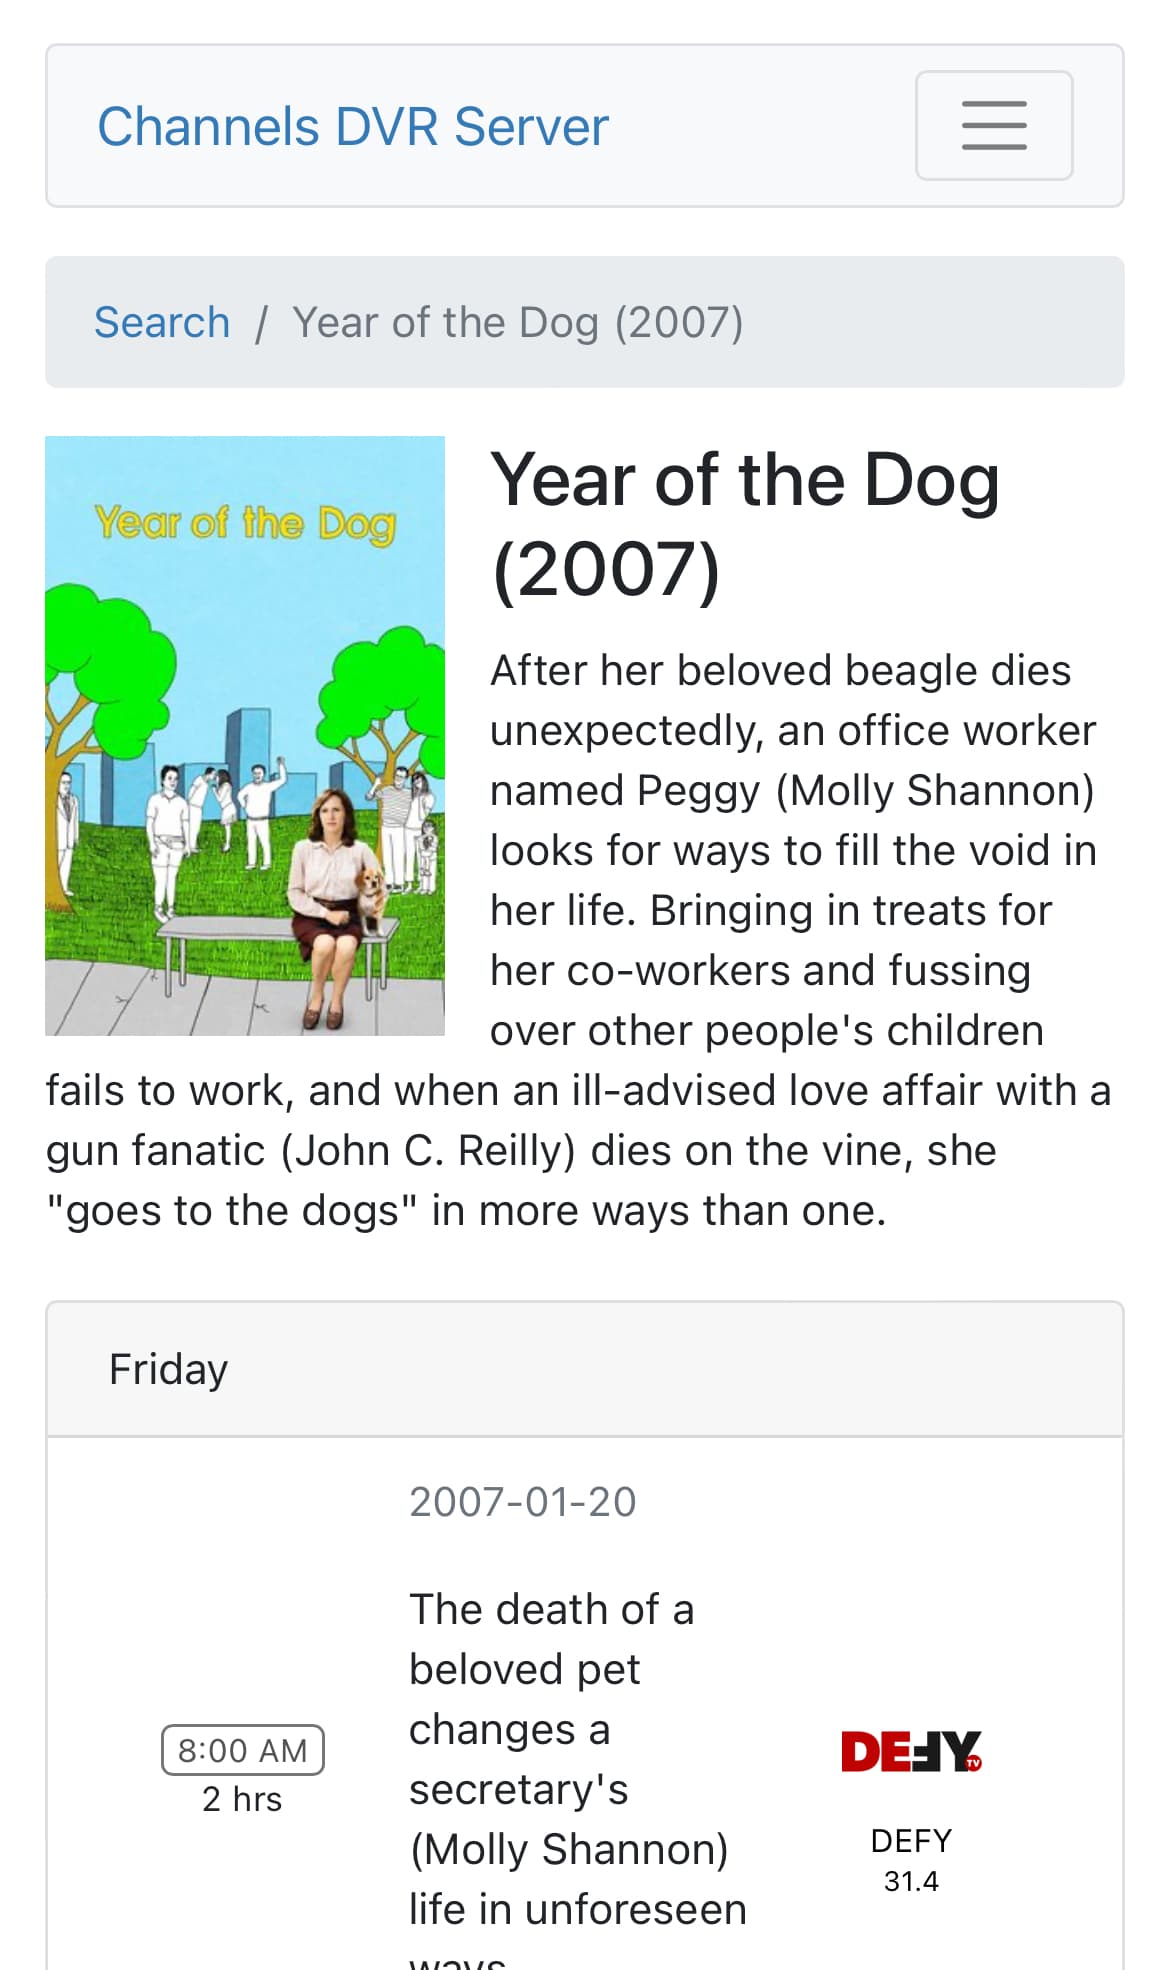Open the hamburger navigation menu

(x=993, y=126)
